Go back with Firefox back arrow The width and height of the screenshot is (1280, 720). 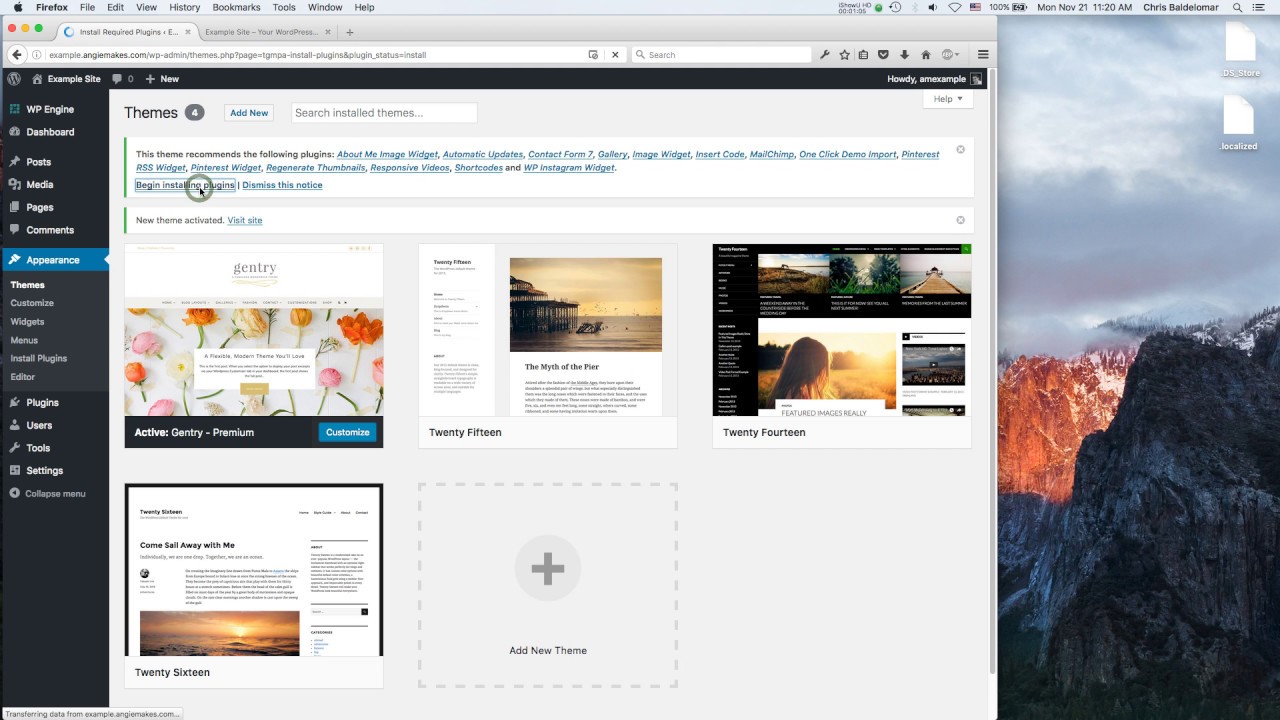click(16, 55)
